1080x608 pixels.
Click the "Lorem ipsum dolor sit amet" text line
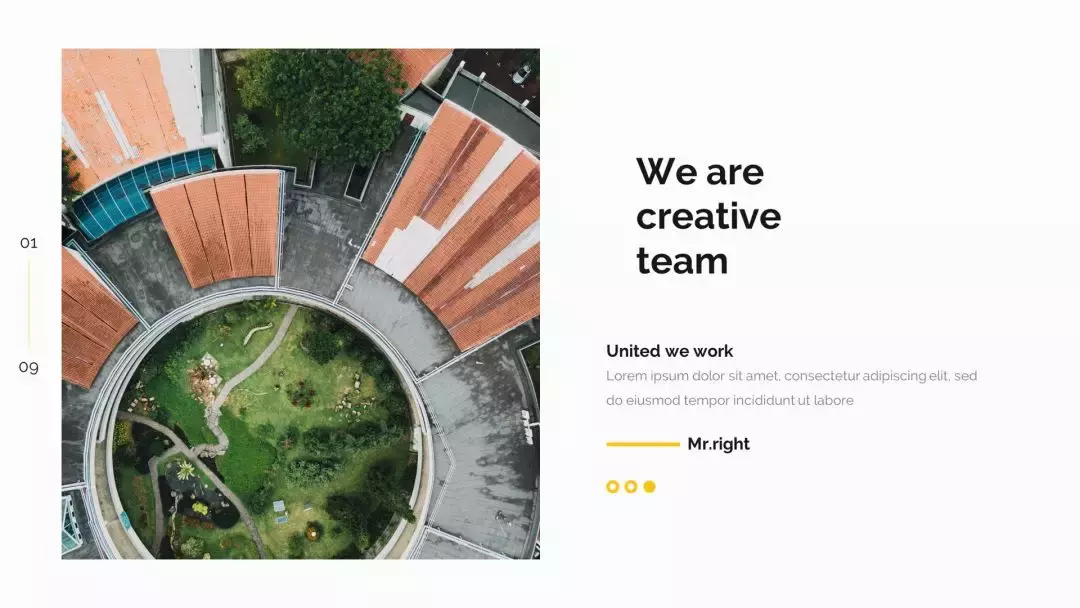pyautogui.click(x=791, y=376)
